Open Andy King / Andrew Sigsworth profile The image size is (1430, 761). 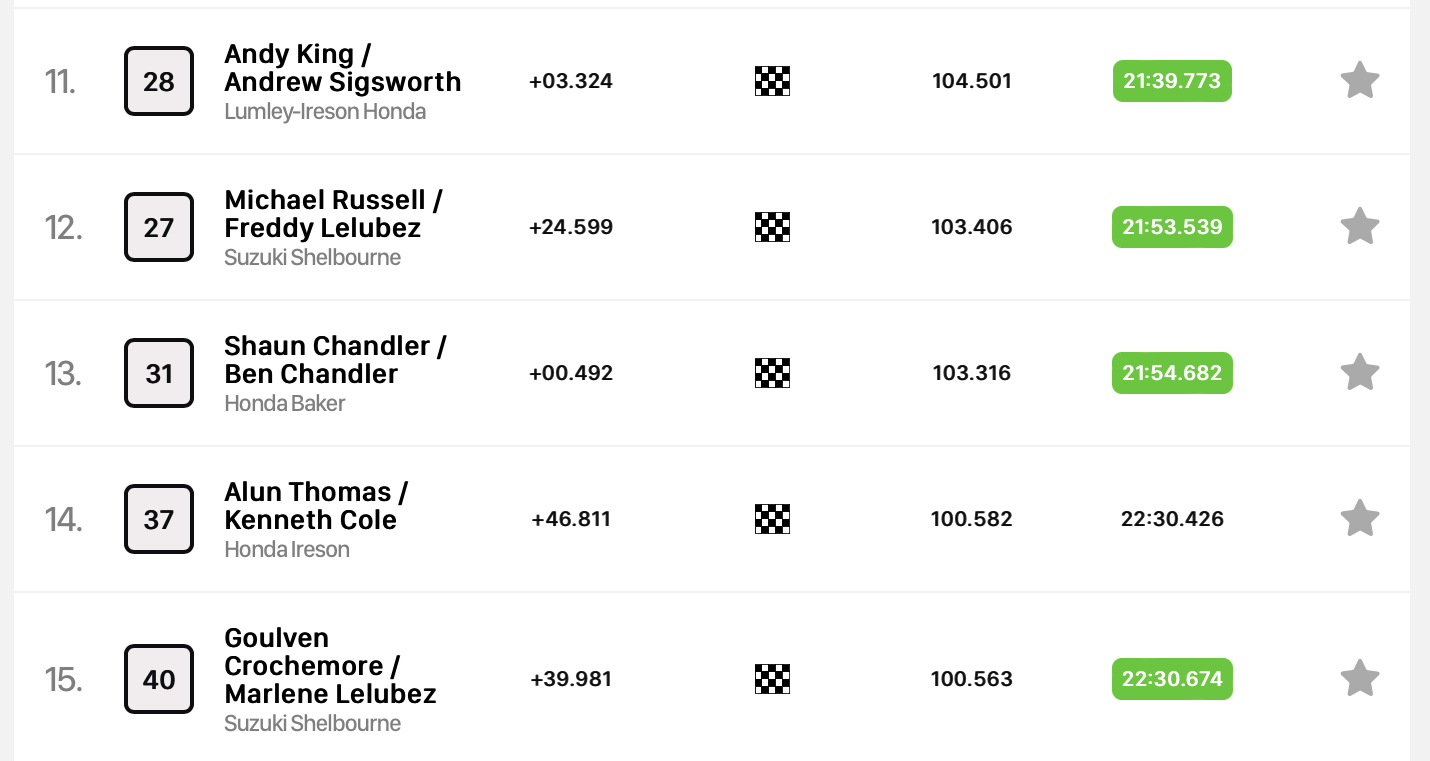(343, 68)
